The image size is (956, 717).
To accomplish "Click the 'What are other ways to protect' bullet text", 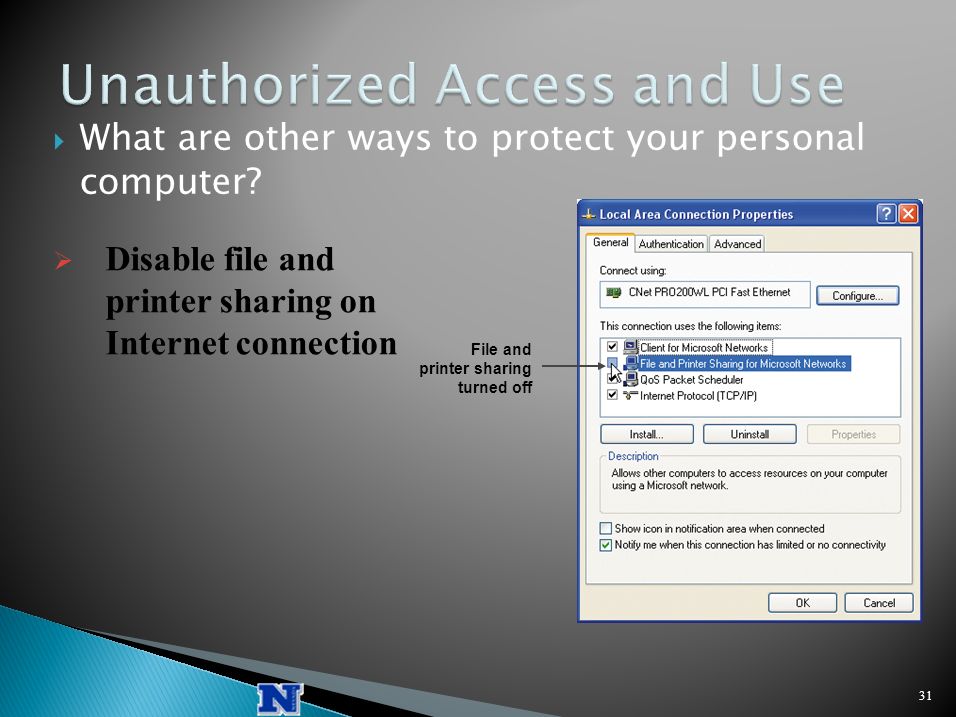I will pyautogui.click(x=472, y=159).
